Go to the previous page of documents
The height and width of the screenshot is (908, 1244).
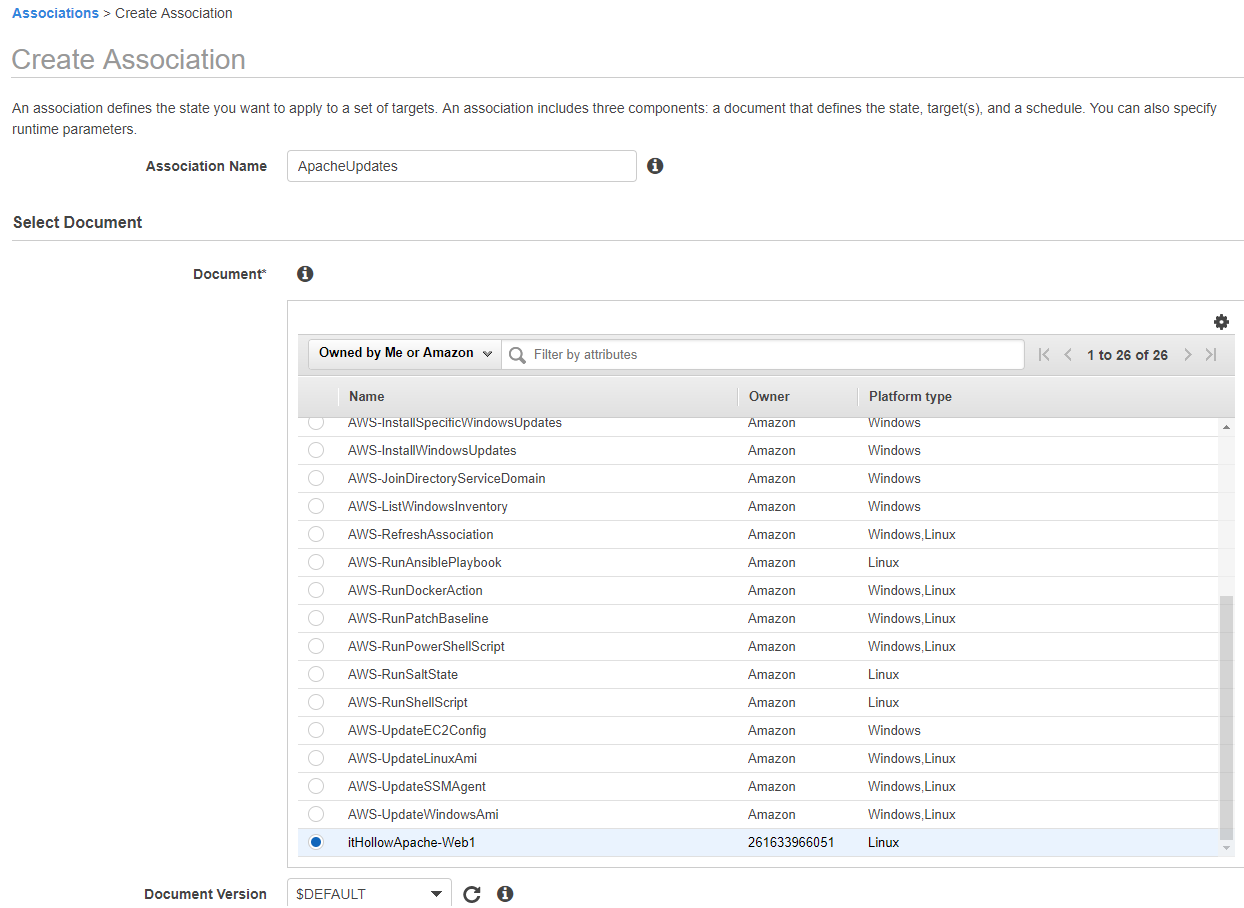[1068, 355]
